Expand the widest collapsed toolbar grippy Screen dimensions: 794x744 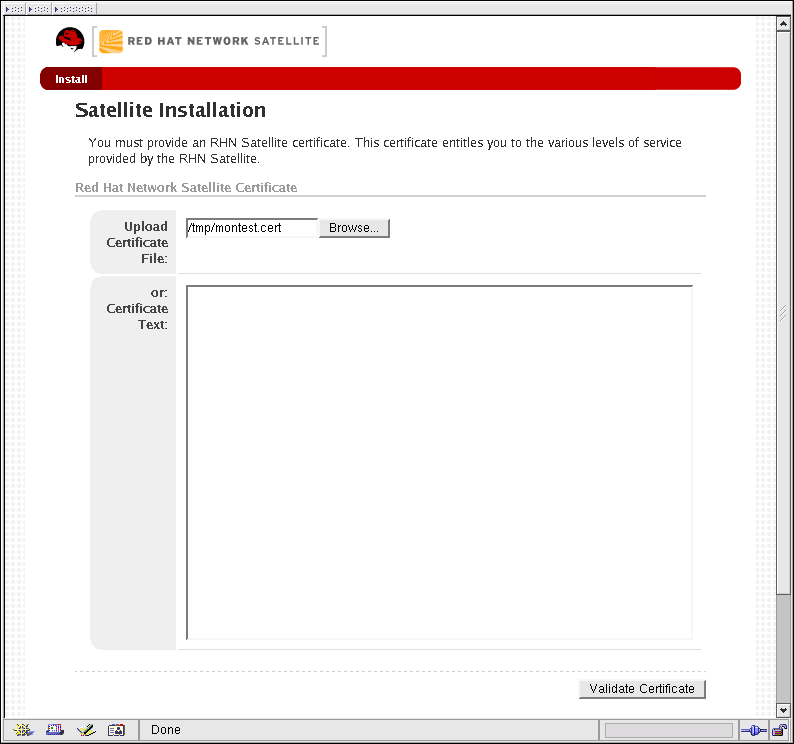pos(74,9)
